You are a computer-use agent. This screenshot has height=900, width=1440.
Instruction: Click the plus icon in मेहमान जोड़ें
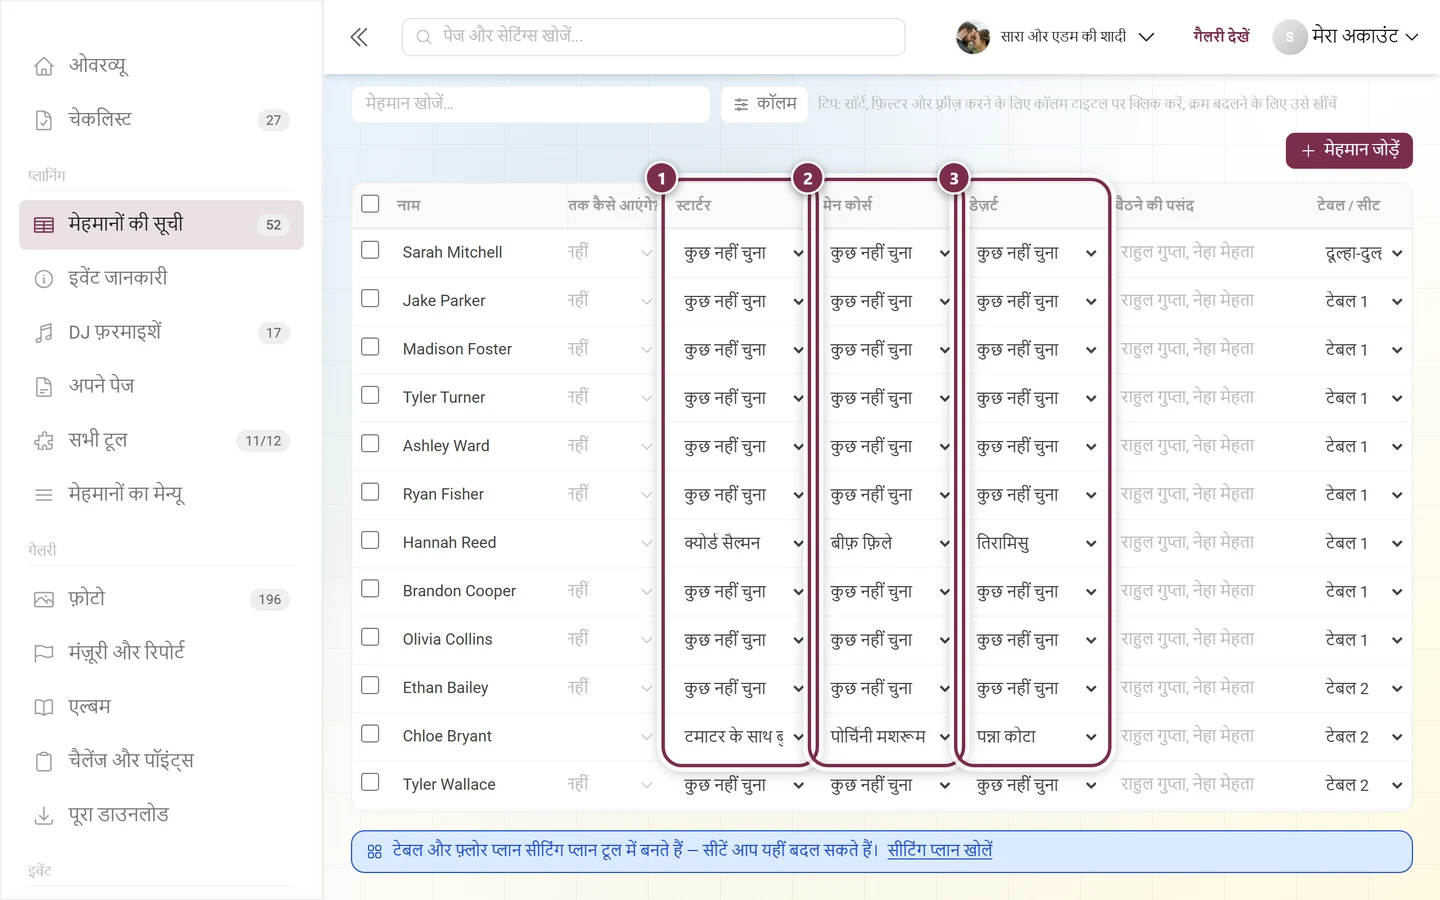tap(1307, 151)
